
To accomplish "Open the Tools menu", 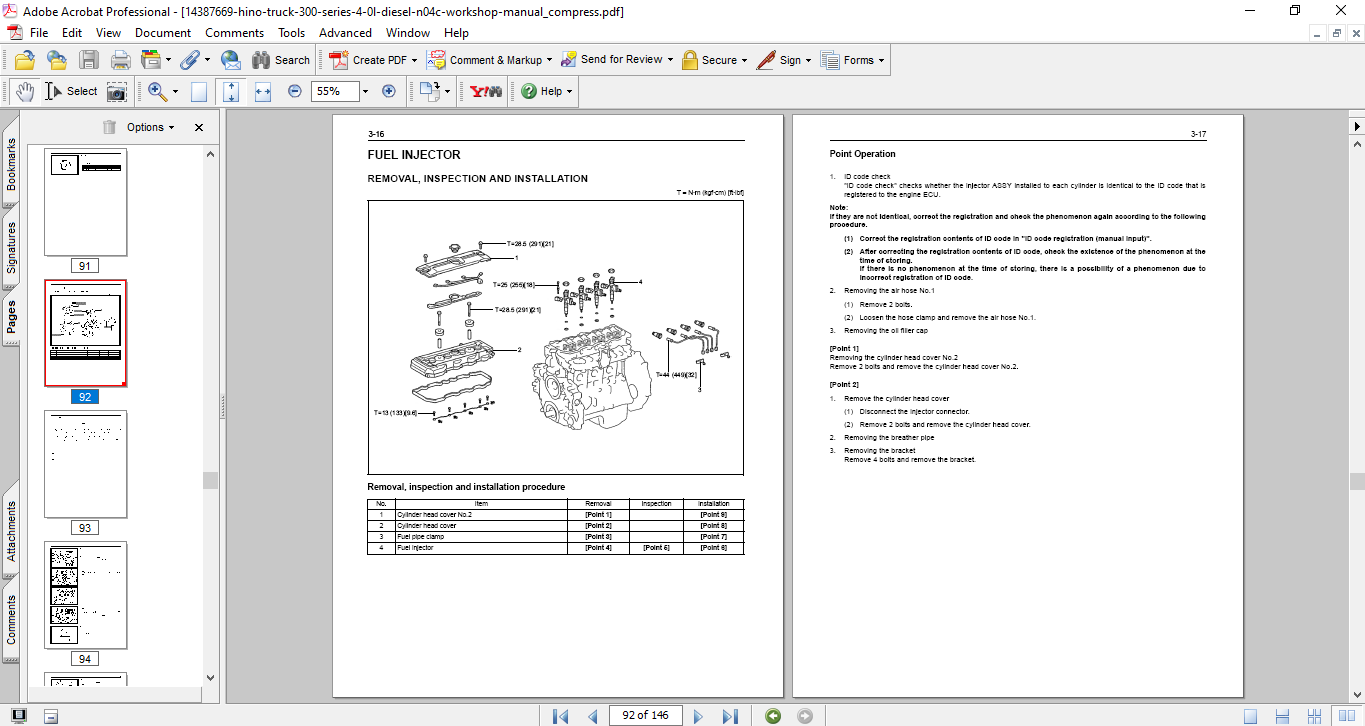I will pyautogui.click(x=291, y=33).
